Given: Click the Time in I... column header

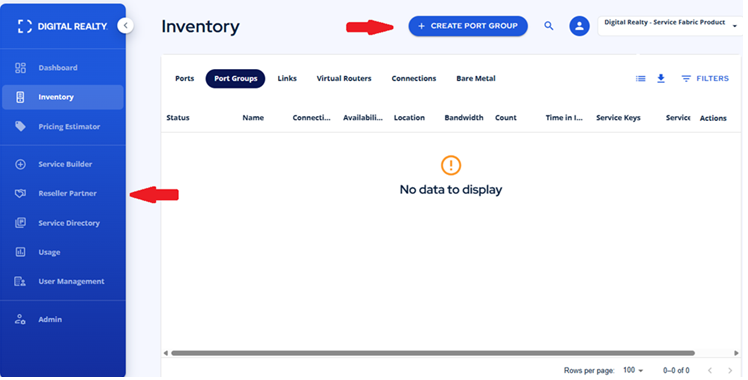Looking at the screenshot, I should (x=564, y=118).
